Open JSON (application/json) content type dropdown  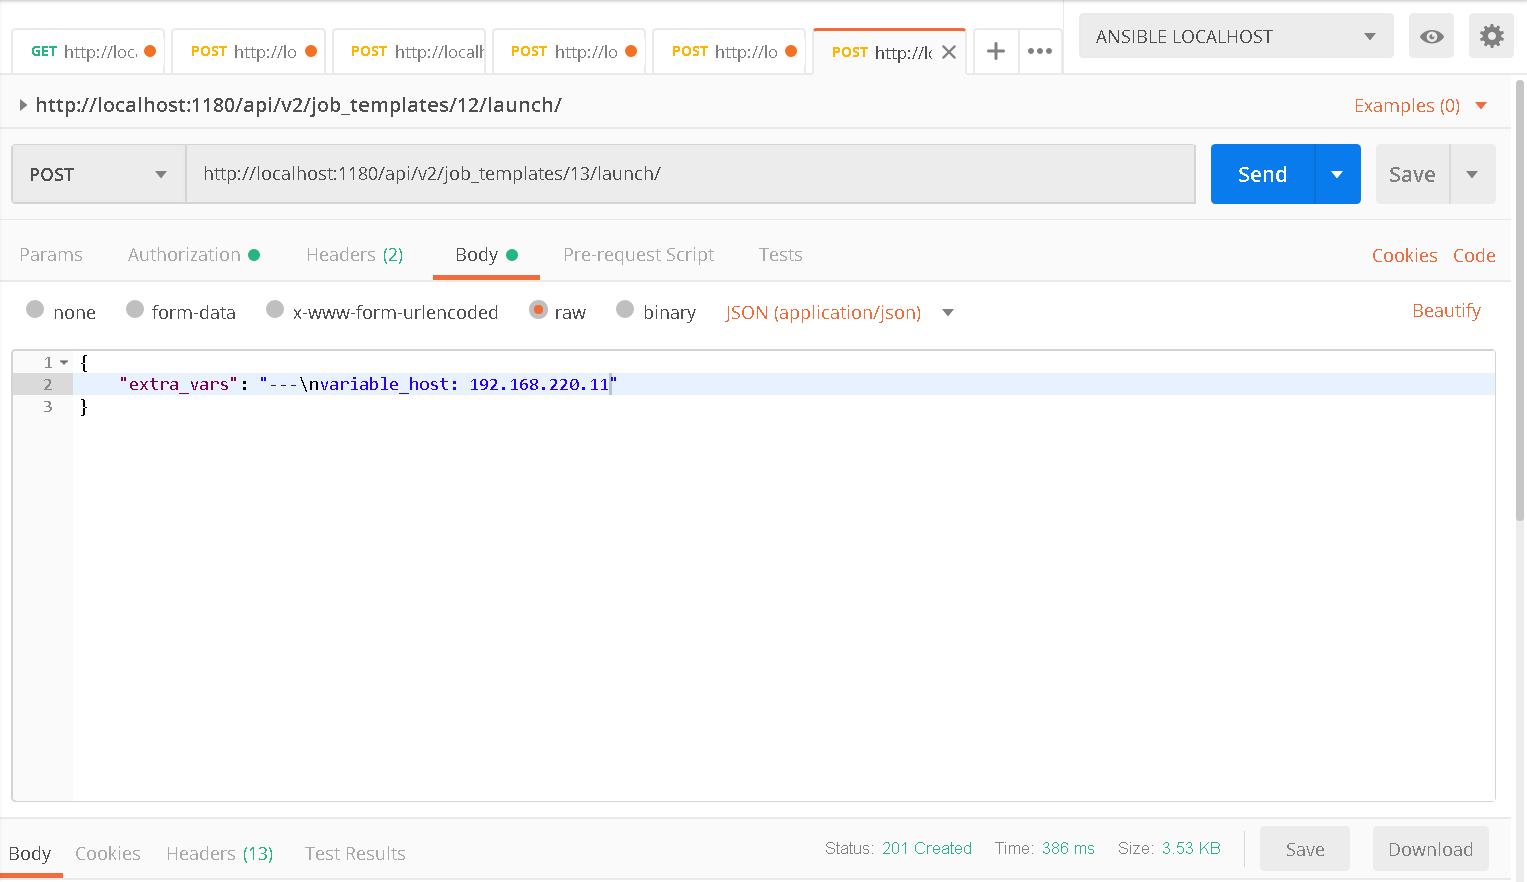click(x=840, y=313)
